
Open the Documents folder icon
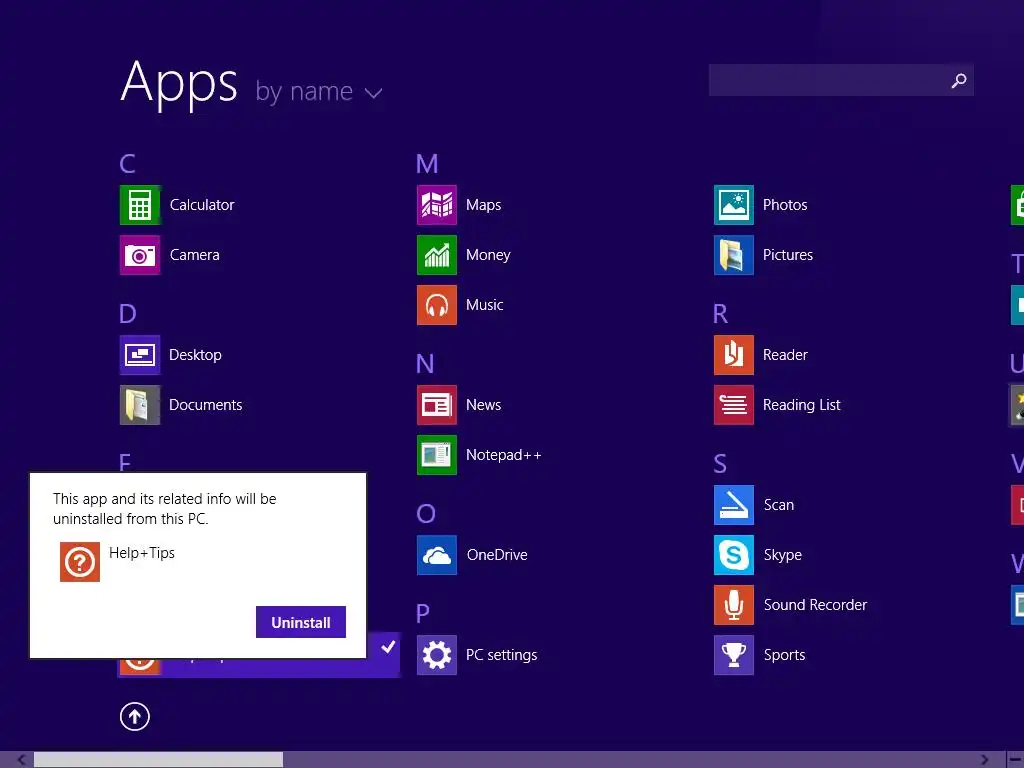pos(140,405)
